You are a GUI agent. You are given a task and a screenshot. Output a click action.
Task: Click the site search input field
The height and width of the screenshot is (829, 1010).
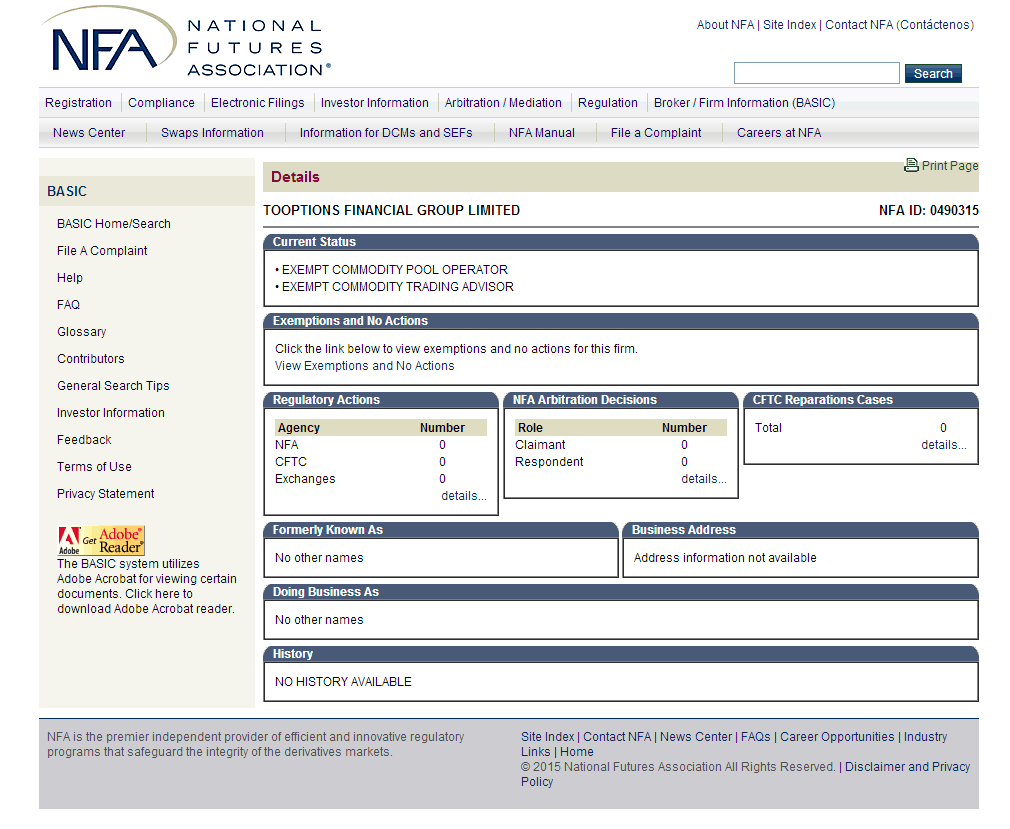point(816,73)
